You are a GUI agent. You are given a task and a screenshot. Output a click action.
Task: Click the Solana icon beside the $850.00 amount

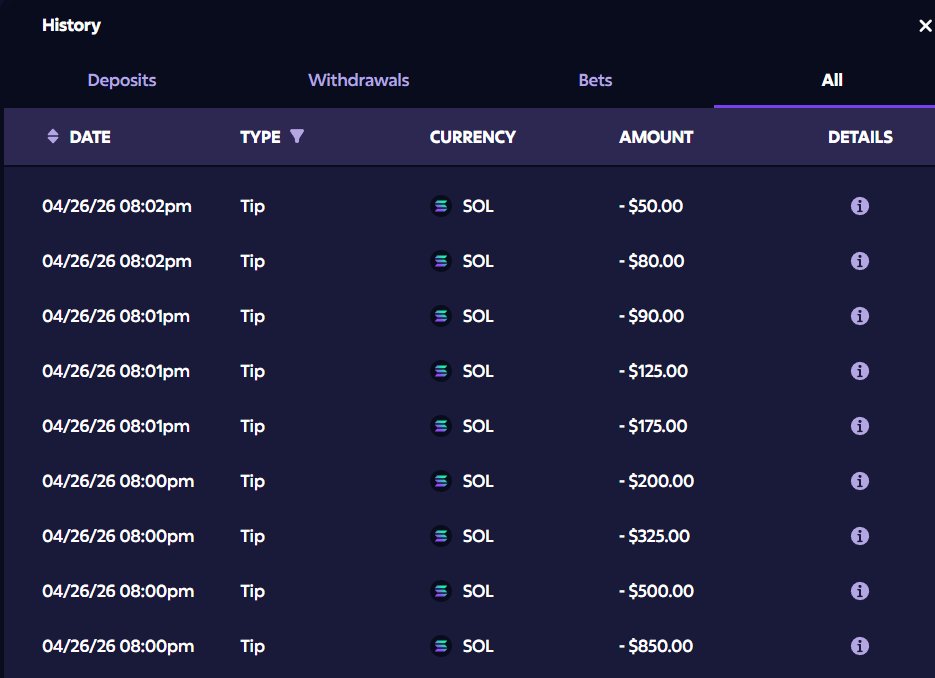pos(440,646)
